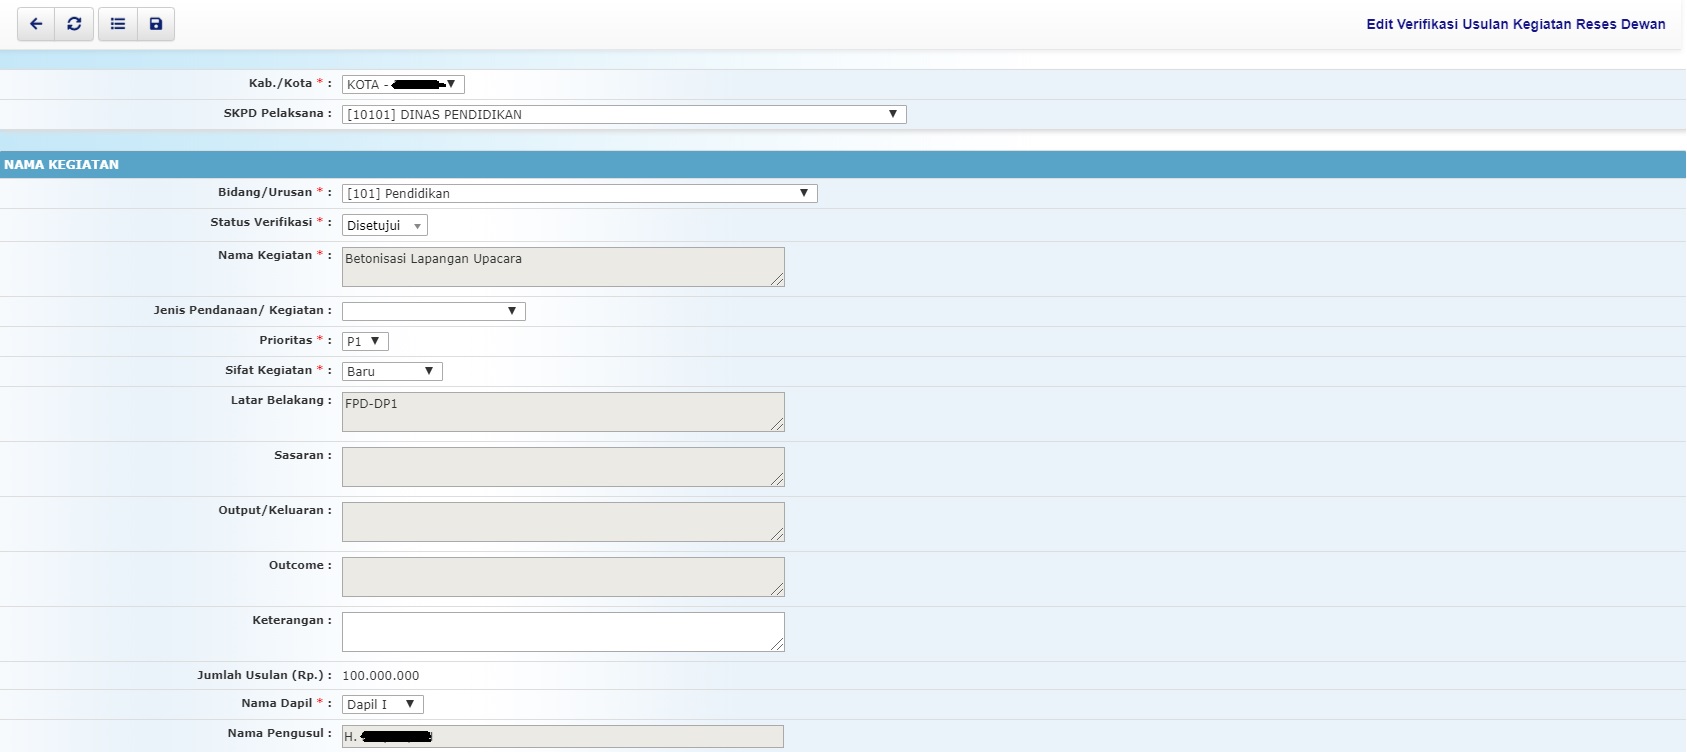The image size is (1687, 752).
Task: Expand the SKPD Pelaksana dropdown
Action: 623,115
